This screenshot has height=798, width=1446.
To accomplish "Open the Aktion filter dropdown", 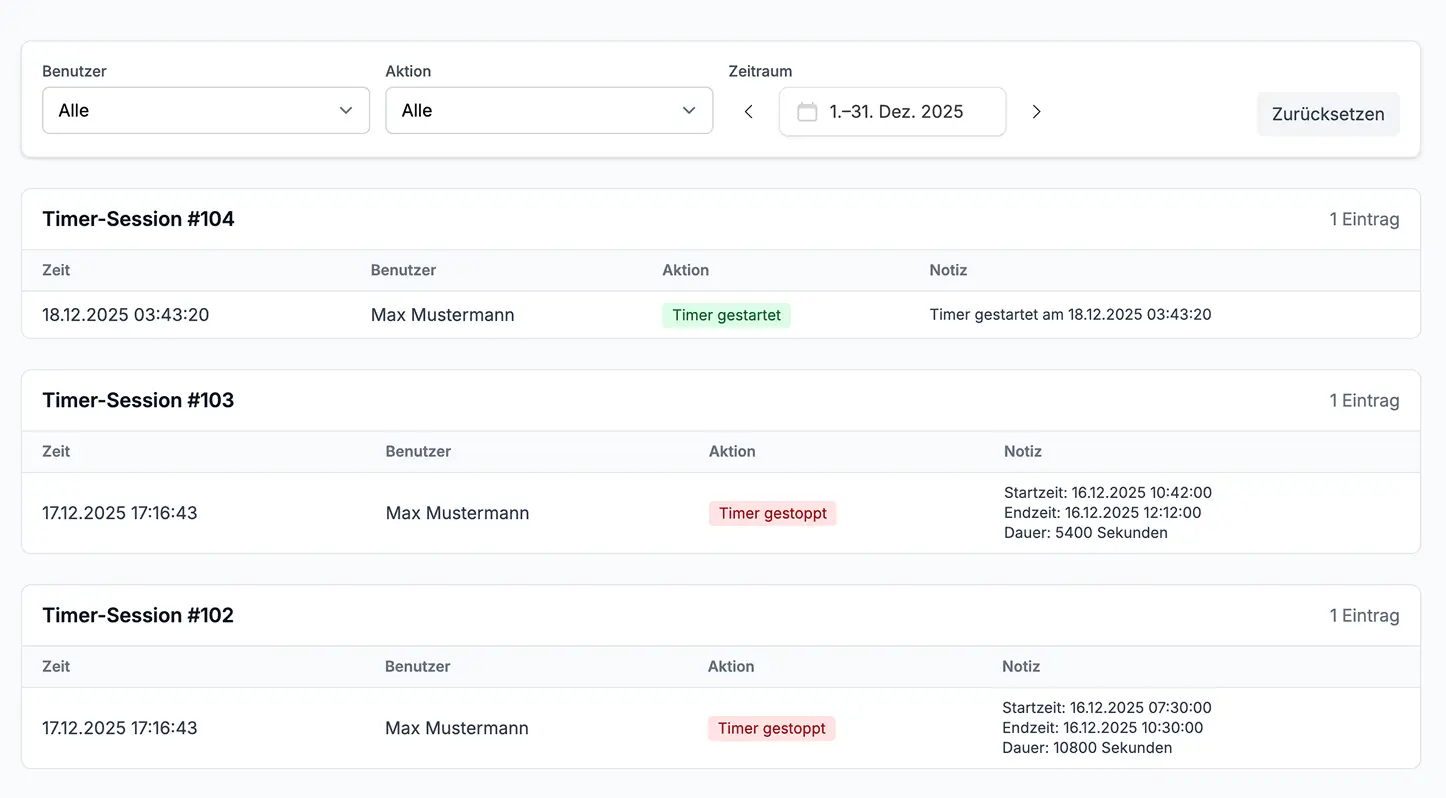I will [x=549, y=111].
